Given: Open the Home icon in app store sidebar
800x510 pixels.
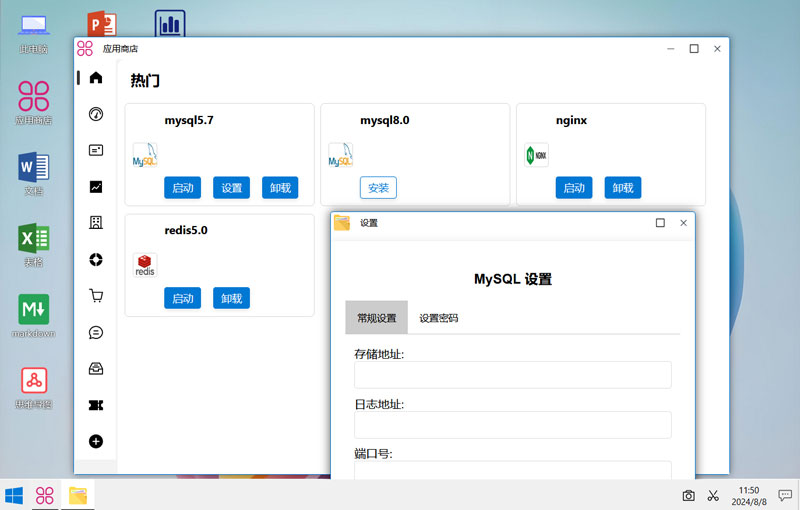Looking at the screenshot, I should pyautogui.click(x=96, y=78).
